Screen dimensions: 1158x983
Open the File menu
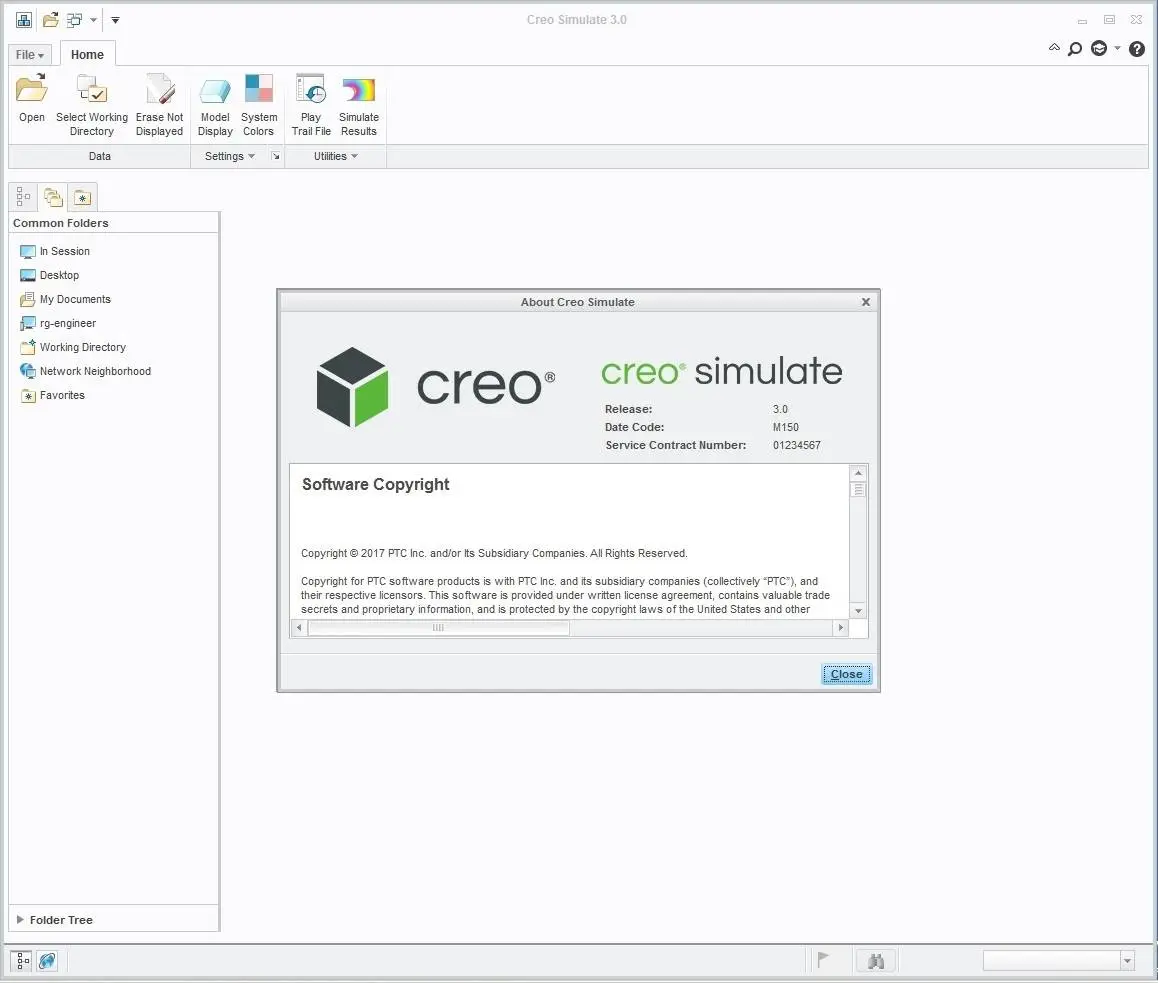(30, 55)
